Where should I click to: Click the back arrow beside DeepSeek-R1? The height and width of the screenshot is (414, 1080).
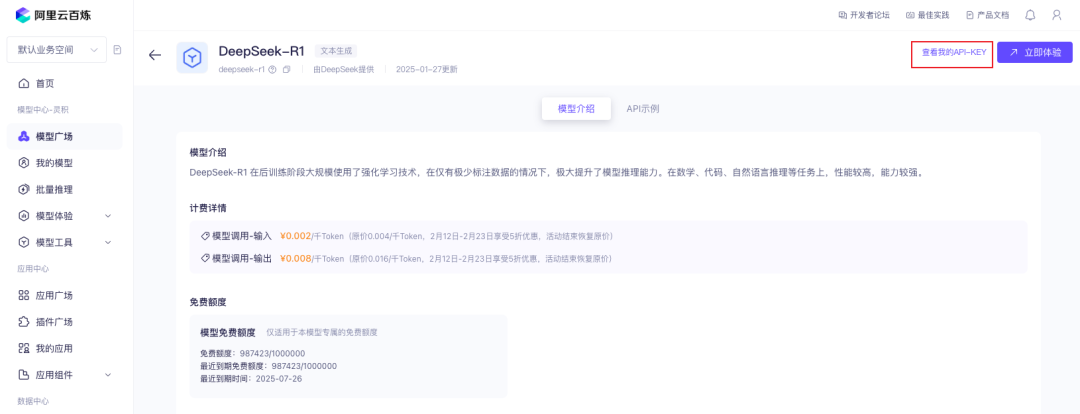[x=155, y=55]
